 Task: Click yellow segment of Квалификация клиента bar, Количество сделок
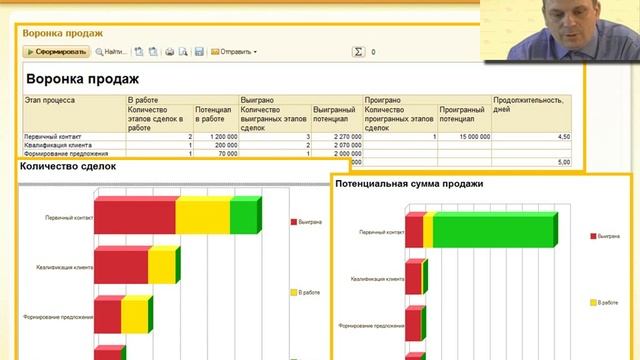pyautogui.click(x=162, y=267)
